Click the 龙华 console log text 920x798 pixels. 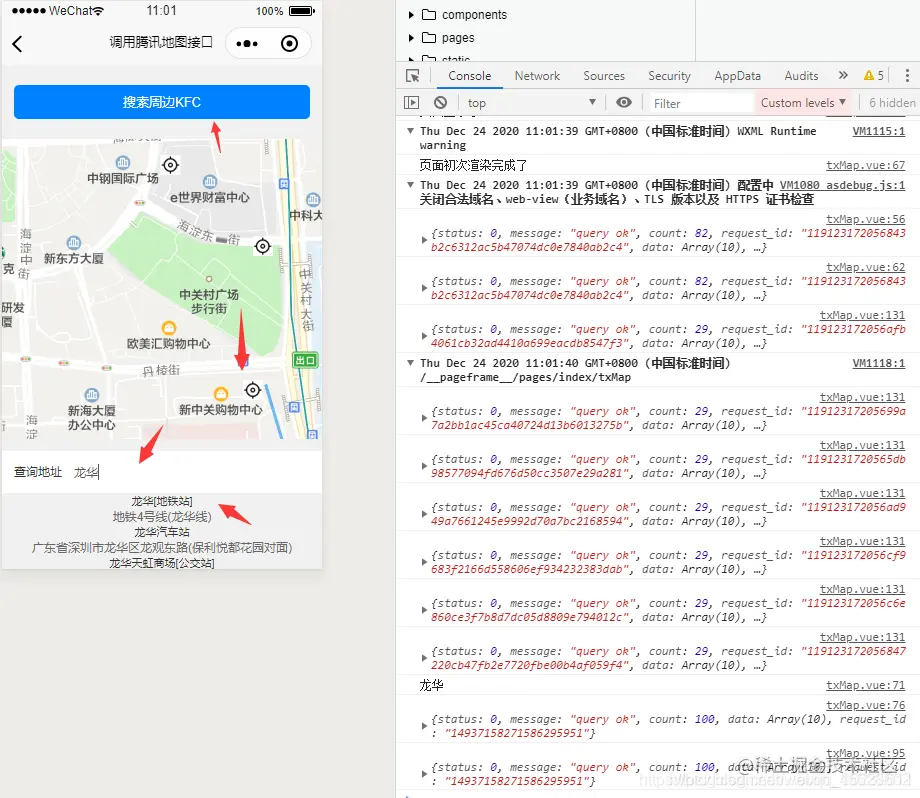click(x=431, y=685)
